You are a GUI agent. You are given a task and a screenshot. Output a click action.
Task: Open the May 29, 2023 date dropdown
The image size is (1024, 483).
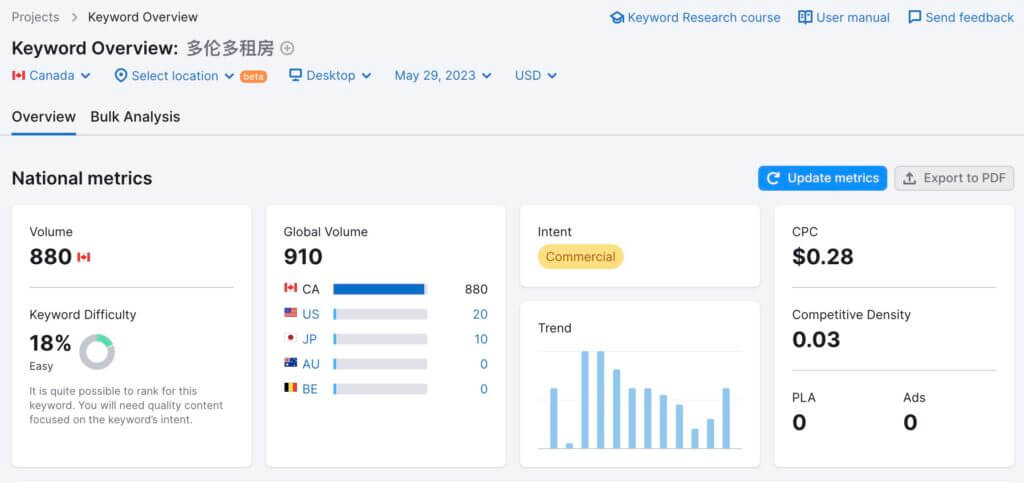click(x=443, y=76)
